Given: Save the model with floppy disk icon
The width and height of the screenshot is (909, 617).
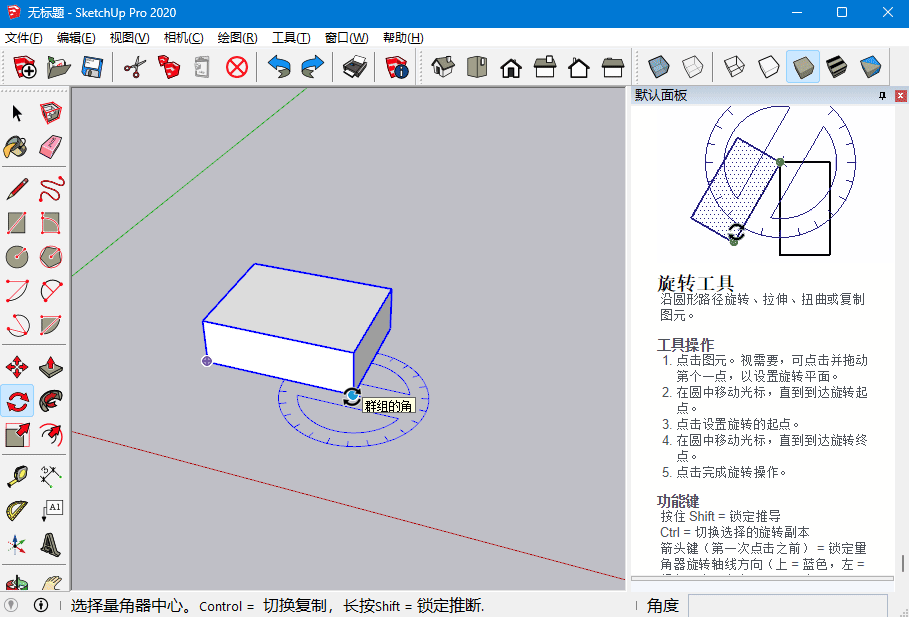Looking at the screenshot, I should pos(92,67).
